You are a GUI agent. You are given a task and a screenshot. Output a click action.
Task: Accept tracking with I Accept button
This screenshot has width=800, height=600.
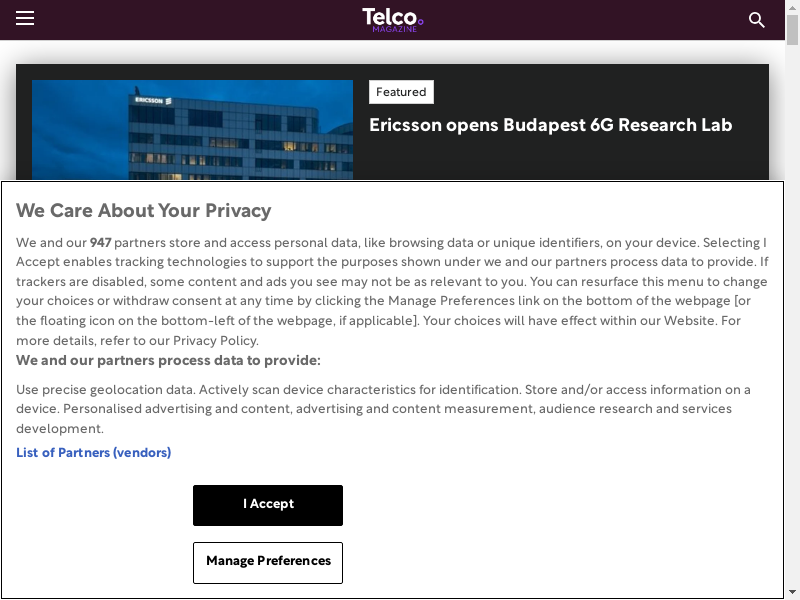(268, 505)
